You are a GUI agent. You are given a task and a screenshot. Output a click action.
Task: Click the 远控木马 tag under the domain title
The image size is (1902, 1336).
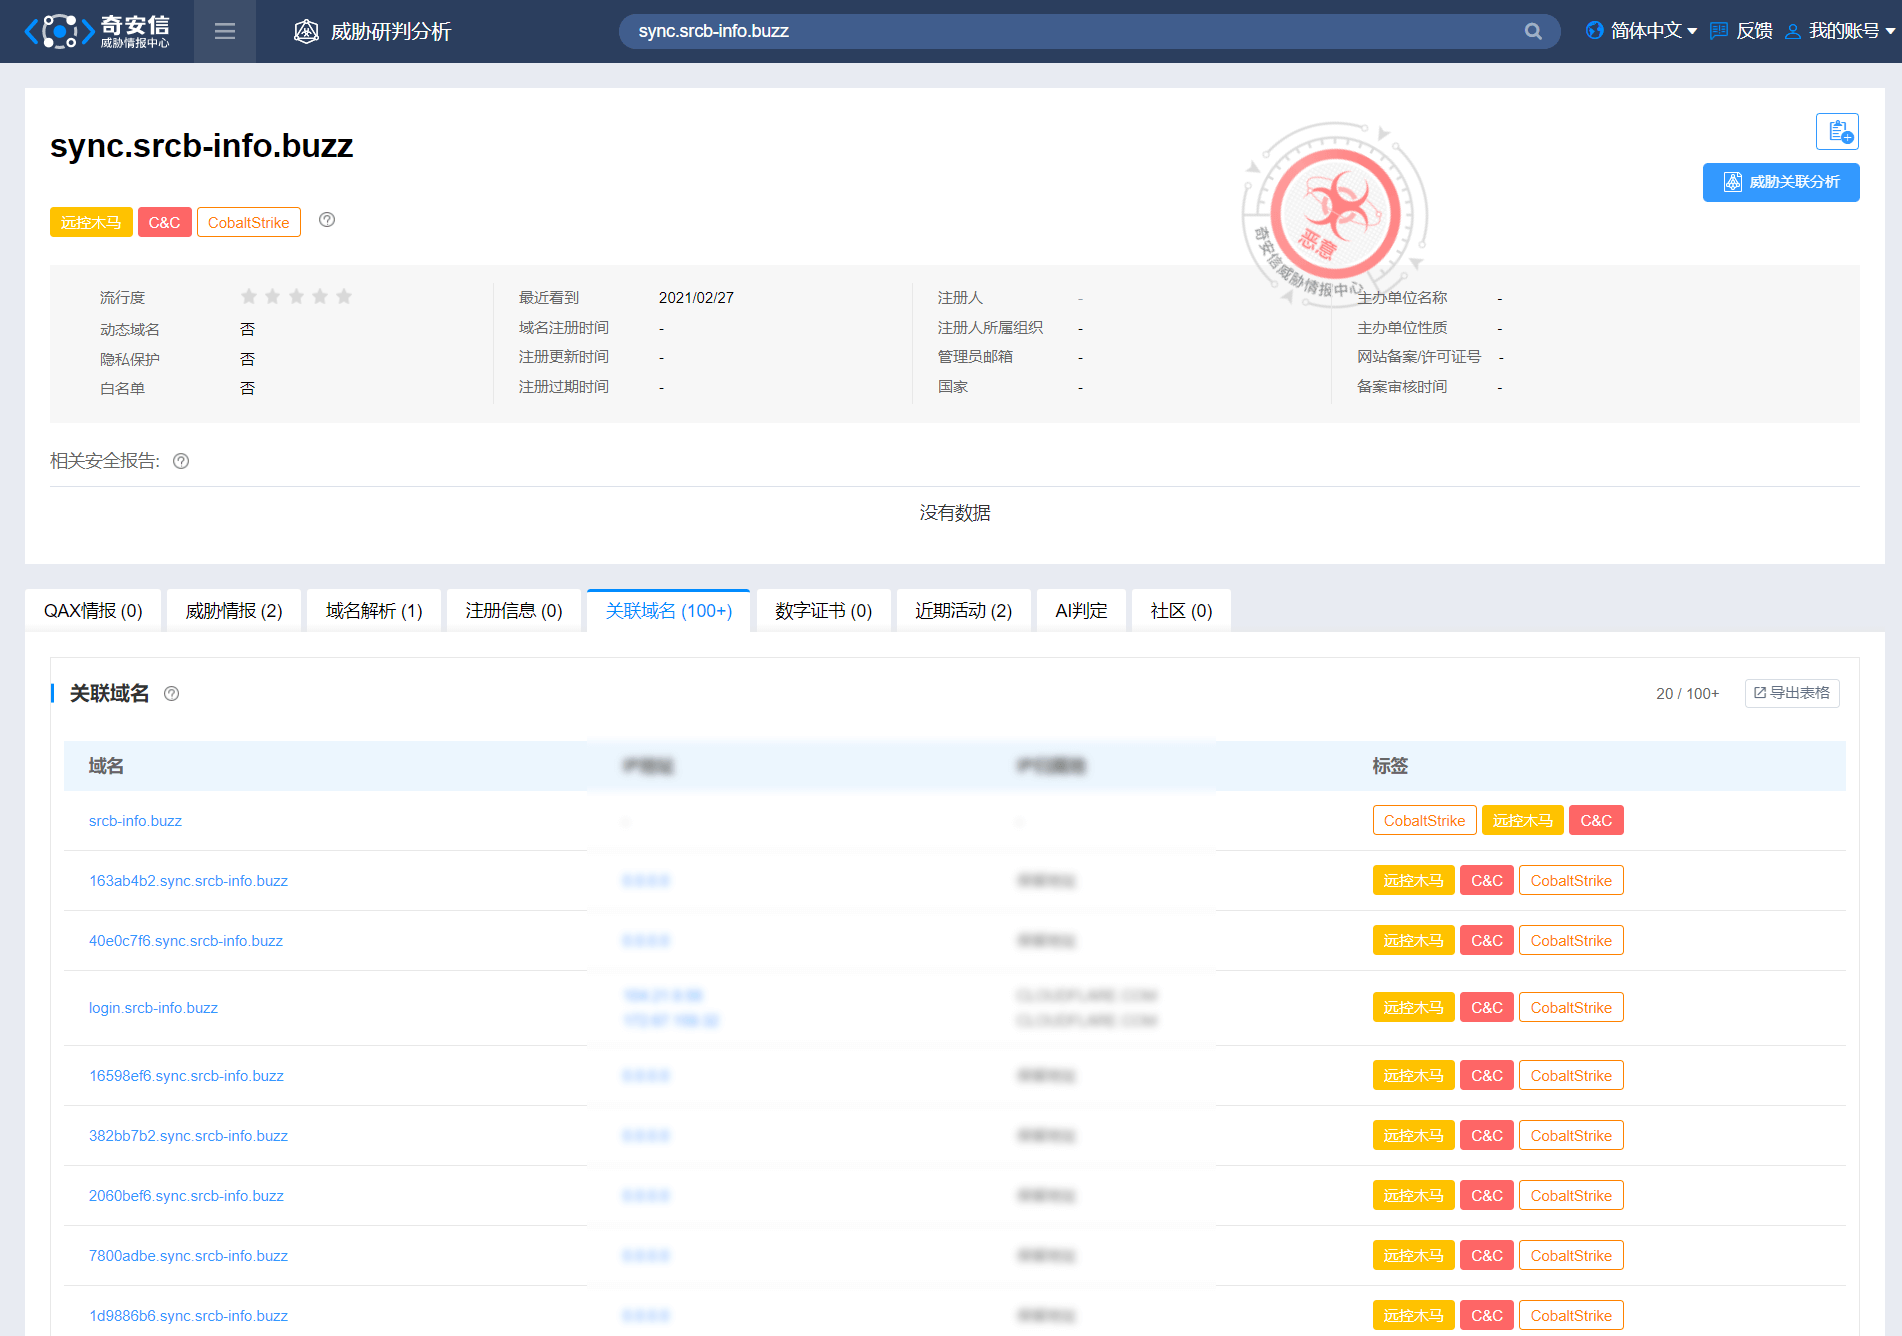pos(91,222)
